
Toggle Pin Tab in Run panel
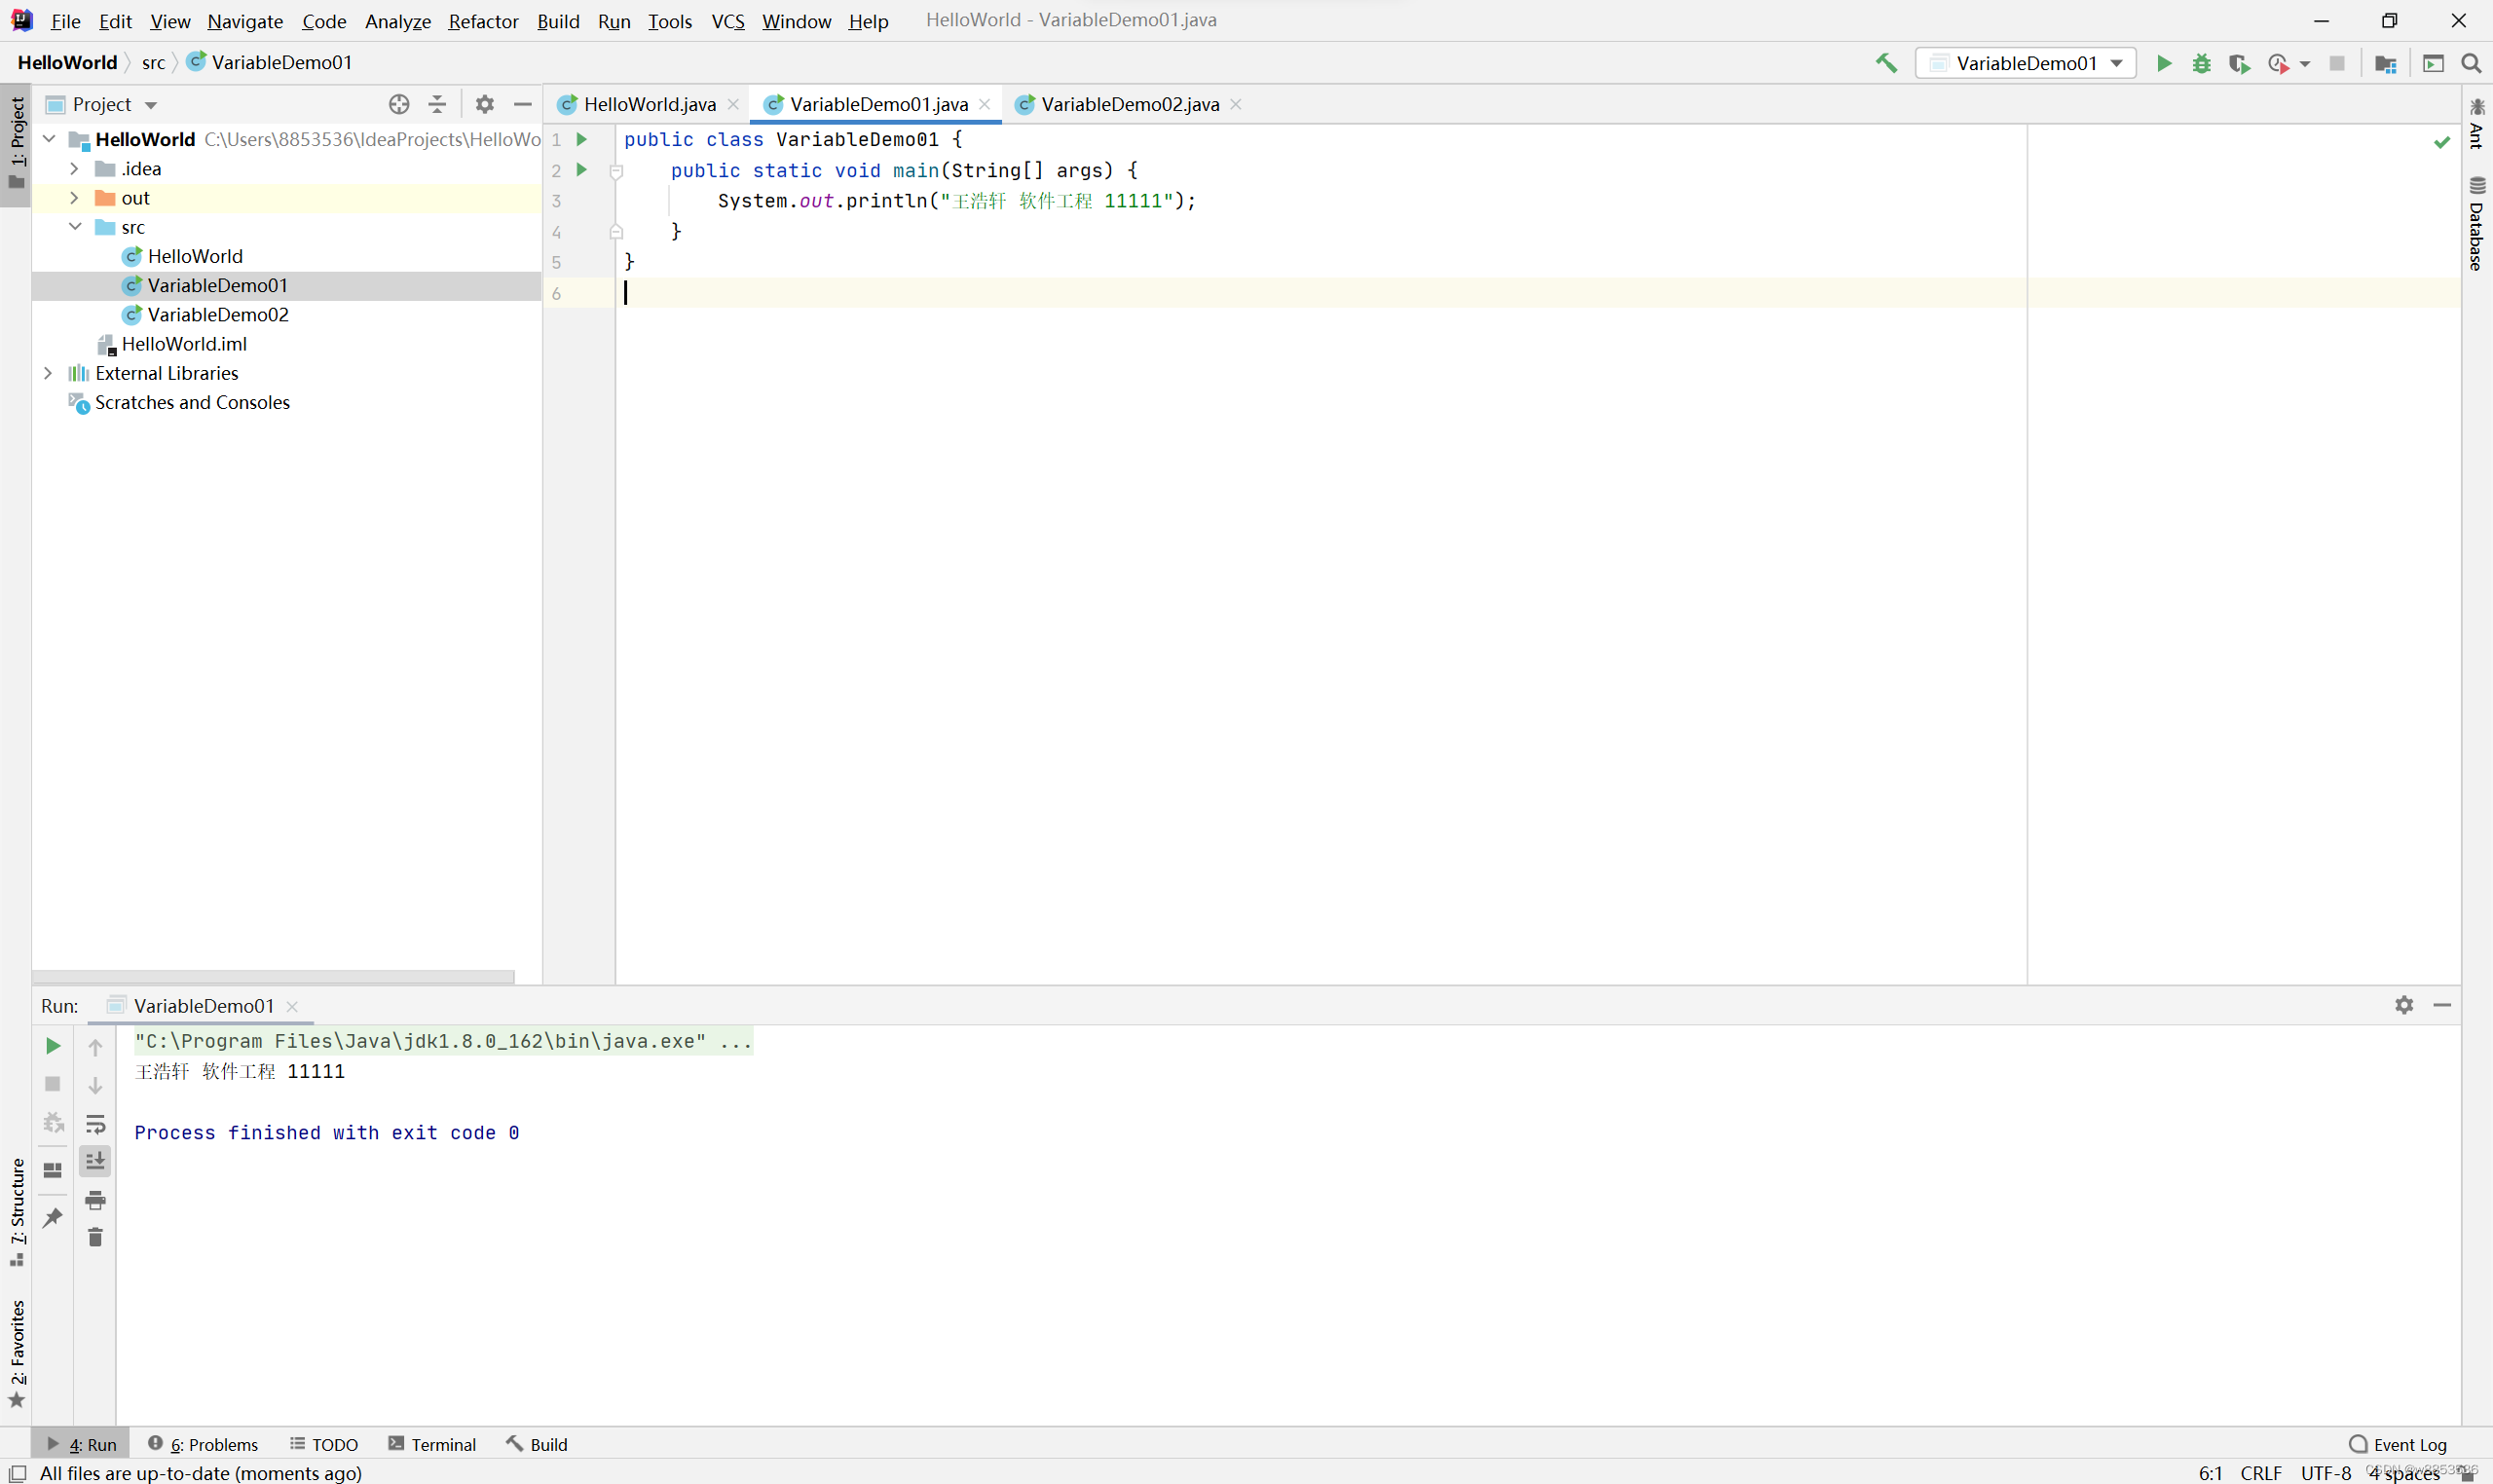point(53,1218)
